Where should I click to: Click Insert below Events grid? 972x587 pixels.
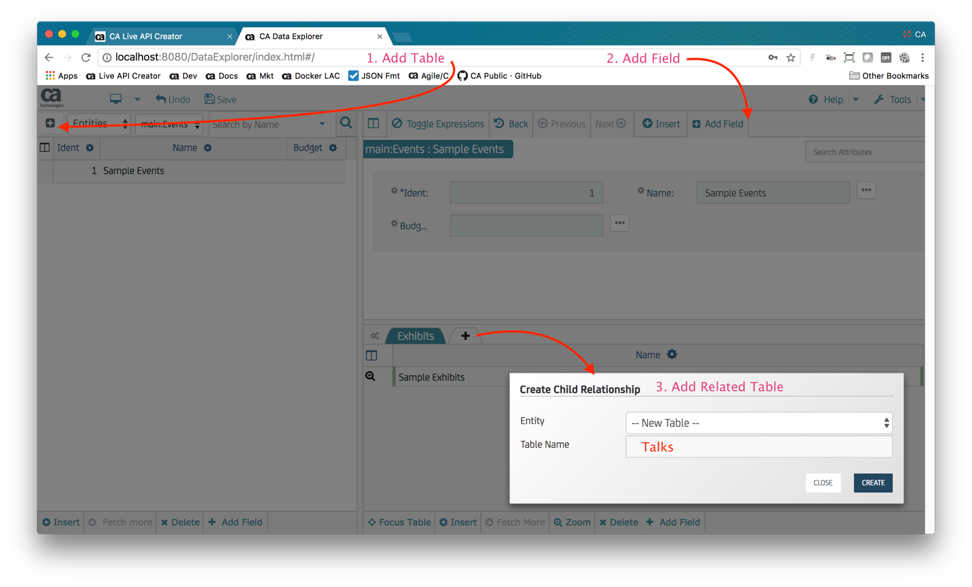61,522
